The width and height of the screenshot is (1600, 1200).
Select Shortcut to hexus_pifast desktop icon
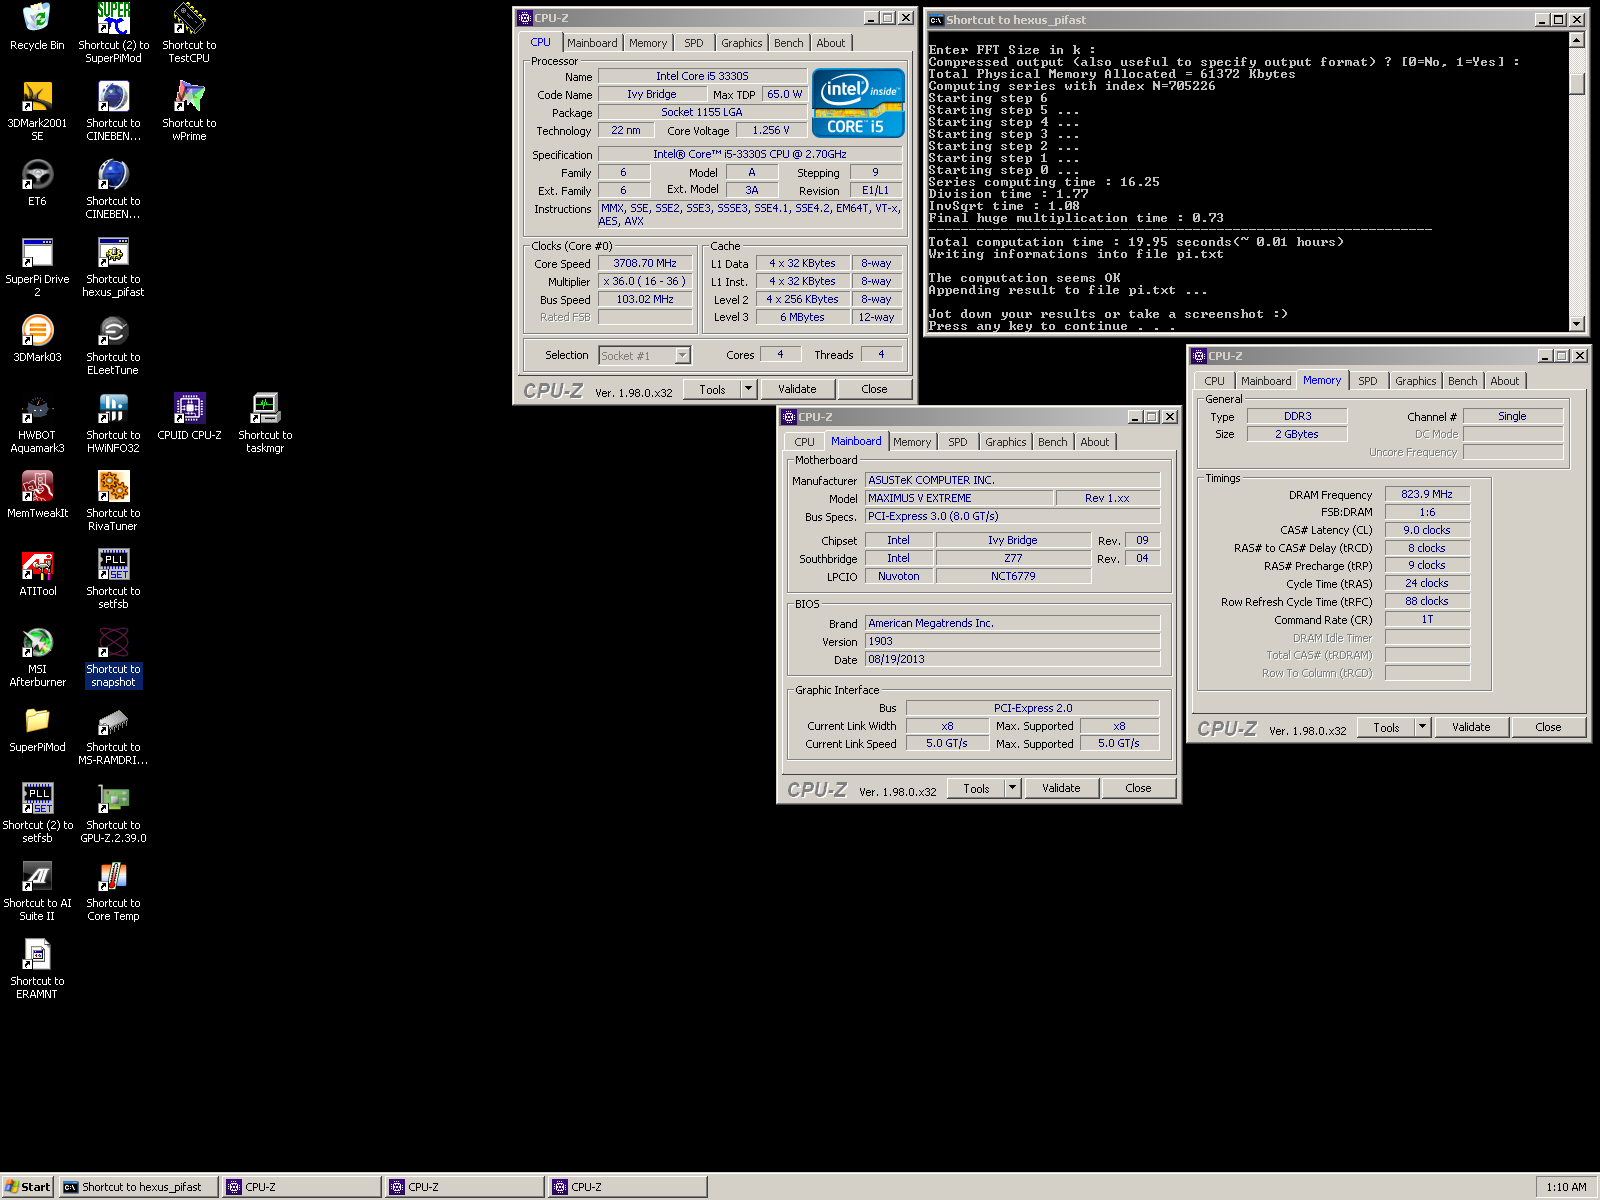113,266
